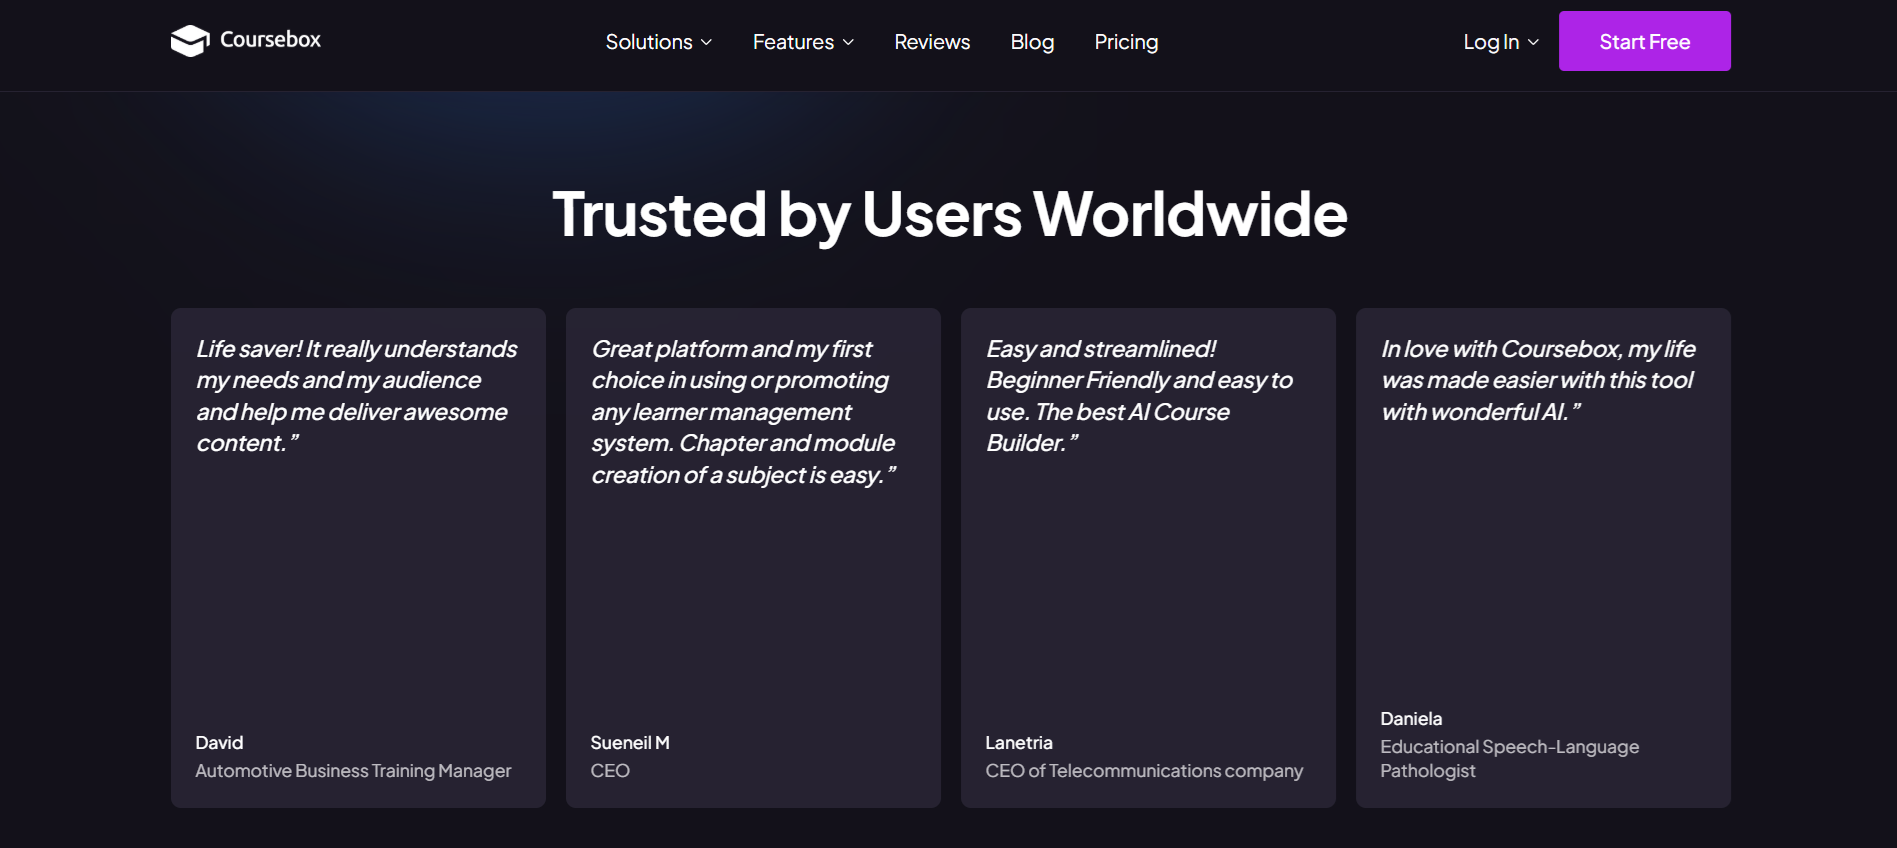Click CEO of Telecommunications company text
The width and height of the screenshot is (1897, 848).
(x=1144, y=771)
